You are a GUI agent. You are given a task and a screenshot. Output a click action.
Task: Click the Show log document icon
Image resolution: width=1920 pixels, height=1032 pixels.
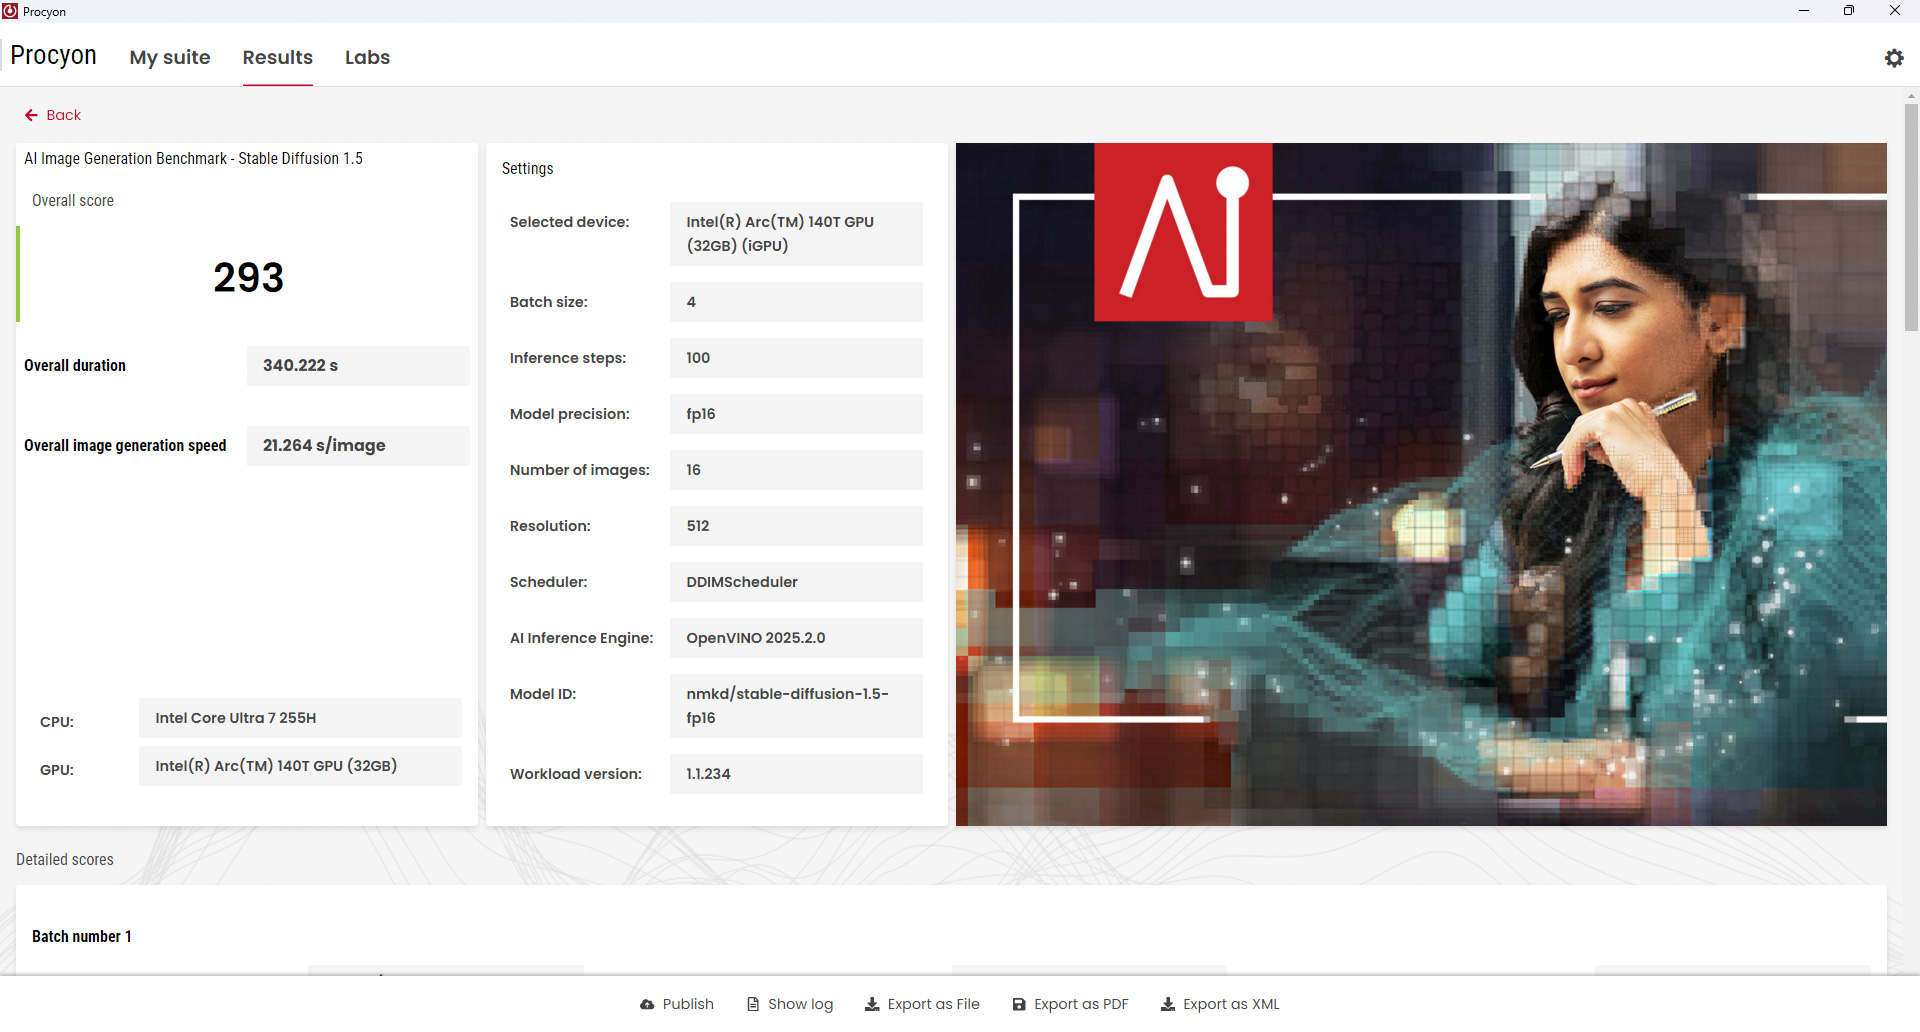coord(753,1004)
